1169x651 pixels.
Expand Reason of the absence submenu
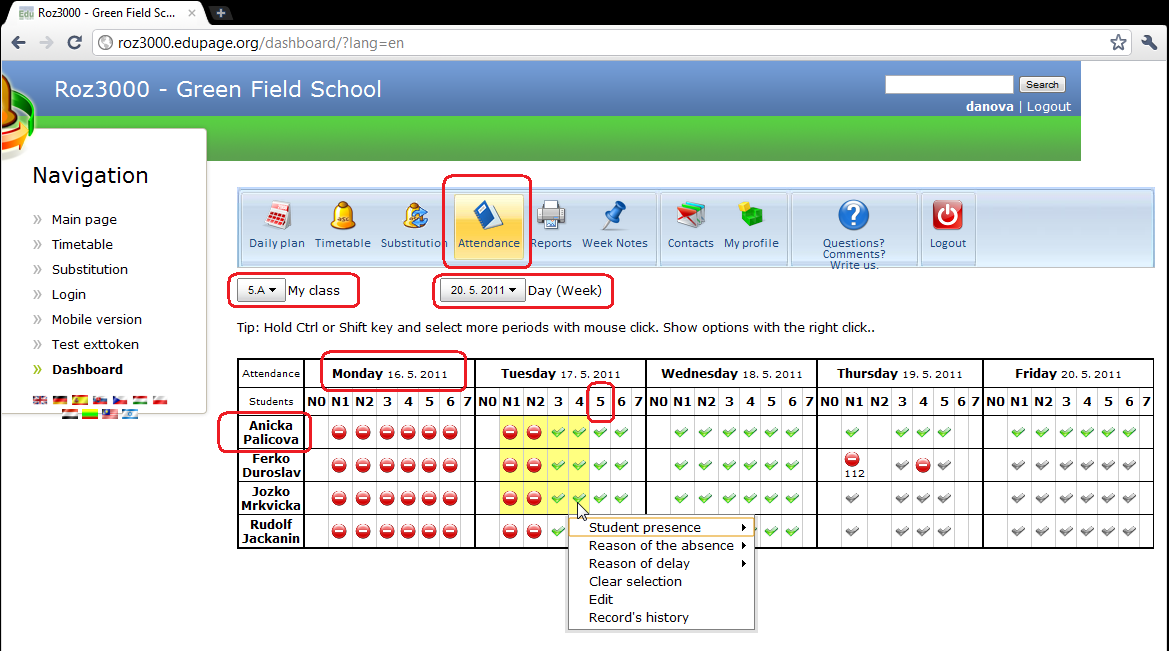click(x=660, y=546)
